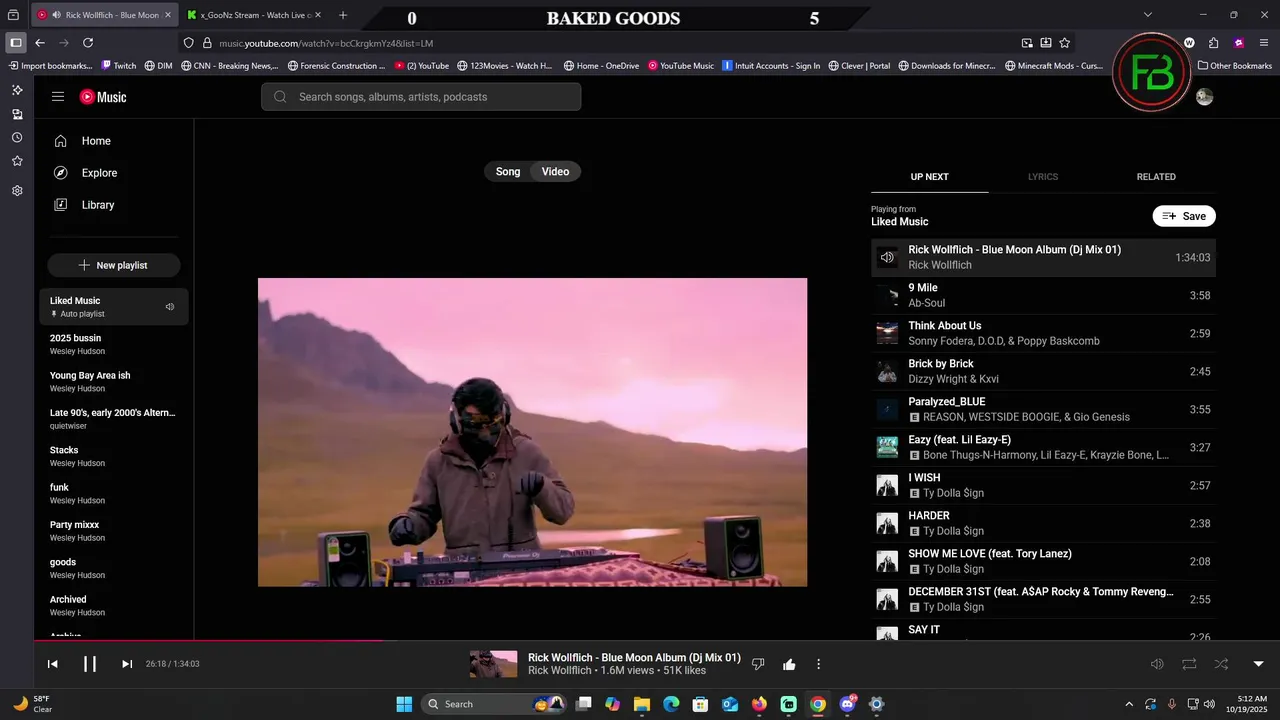Click the music video frame
Screen dimensions: 1280x720
[532, 432]
